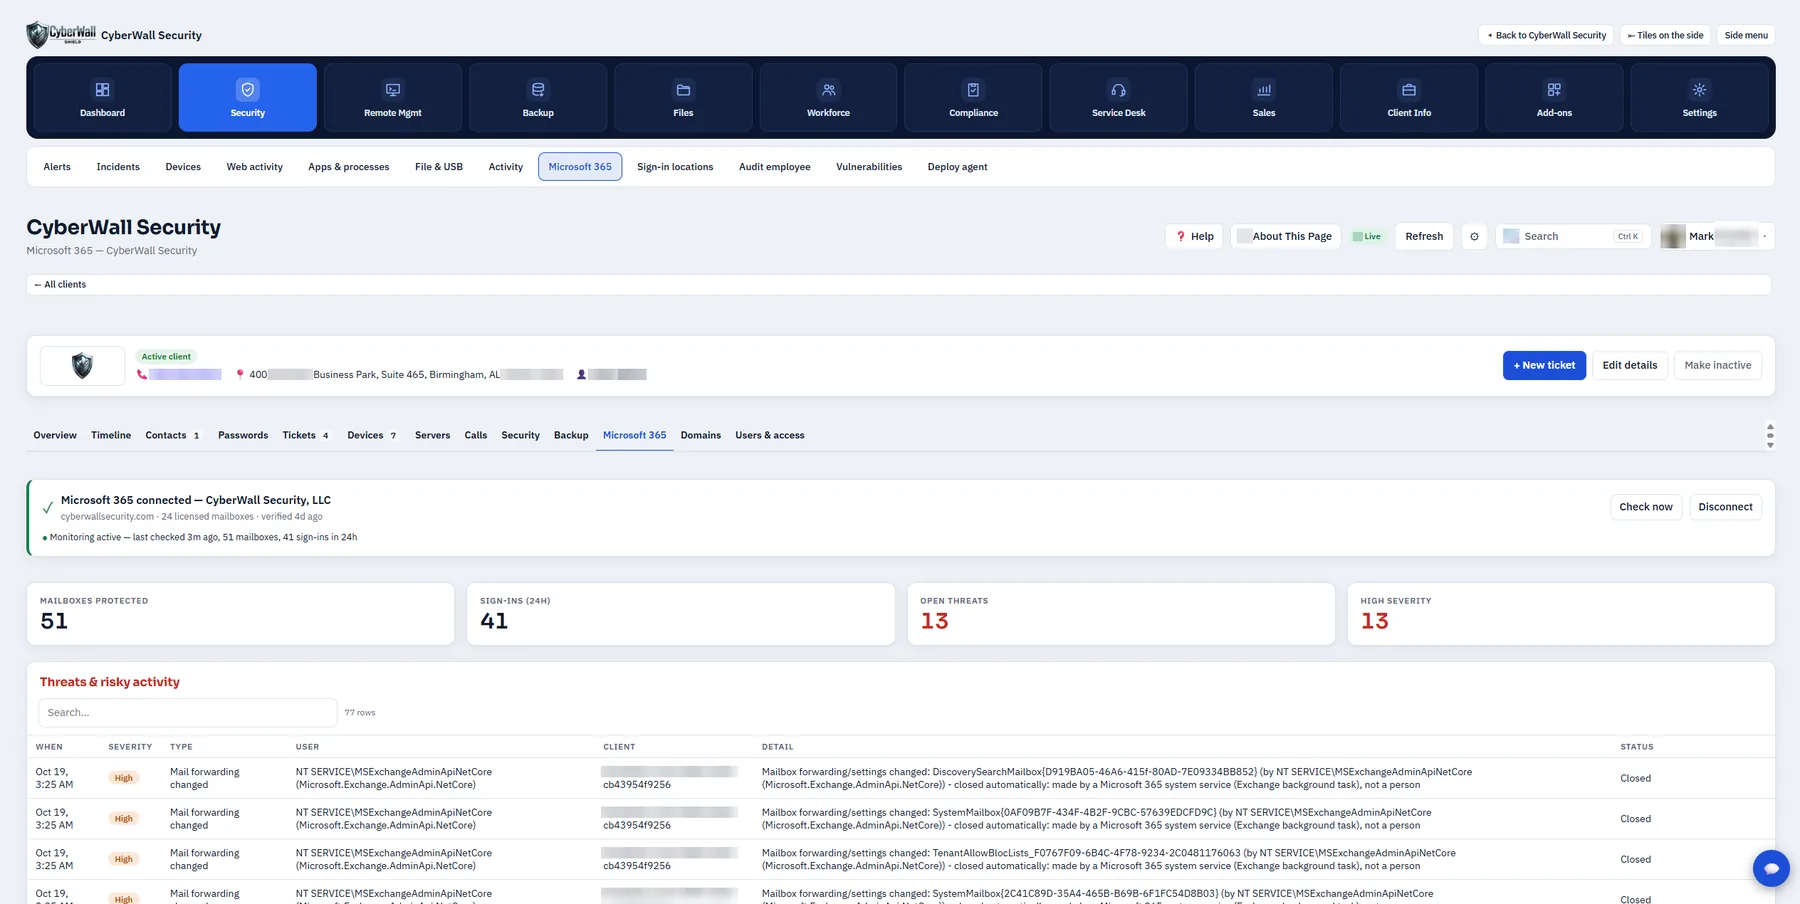Viewport: 1800px width, 904px height.
Task: Open the Sales tile
Action: click(x=1264, y=97)
